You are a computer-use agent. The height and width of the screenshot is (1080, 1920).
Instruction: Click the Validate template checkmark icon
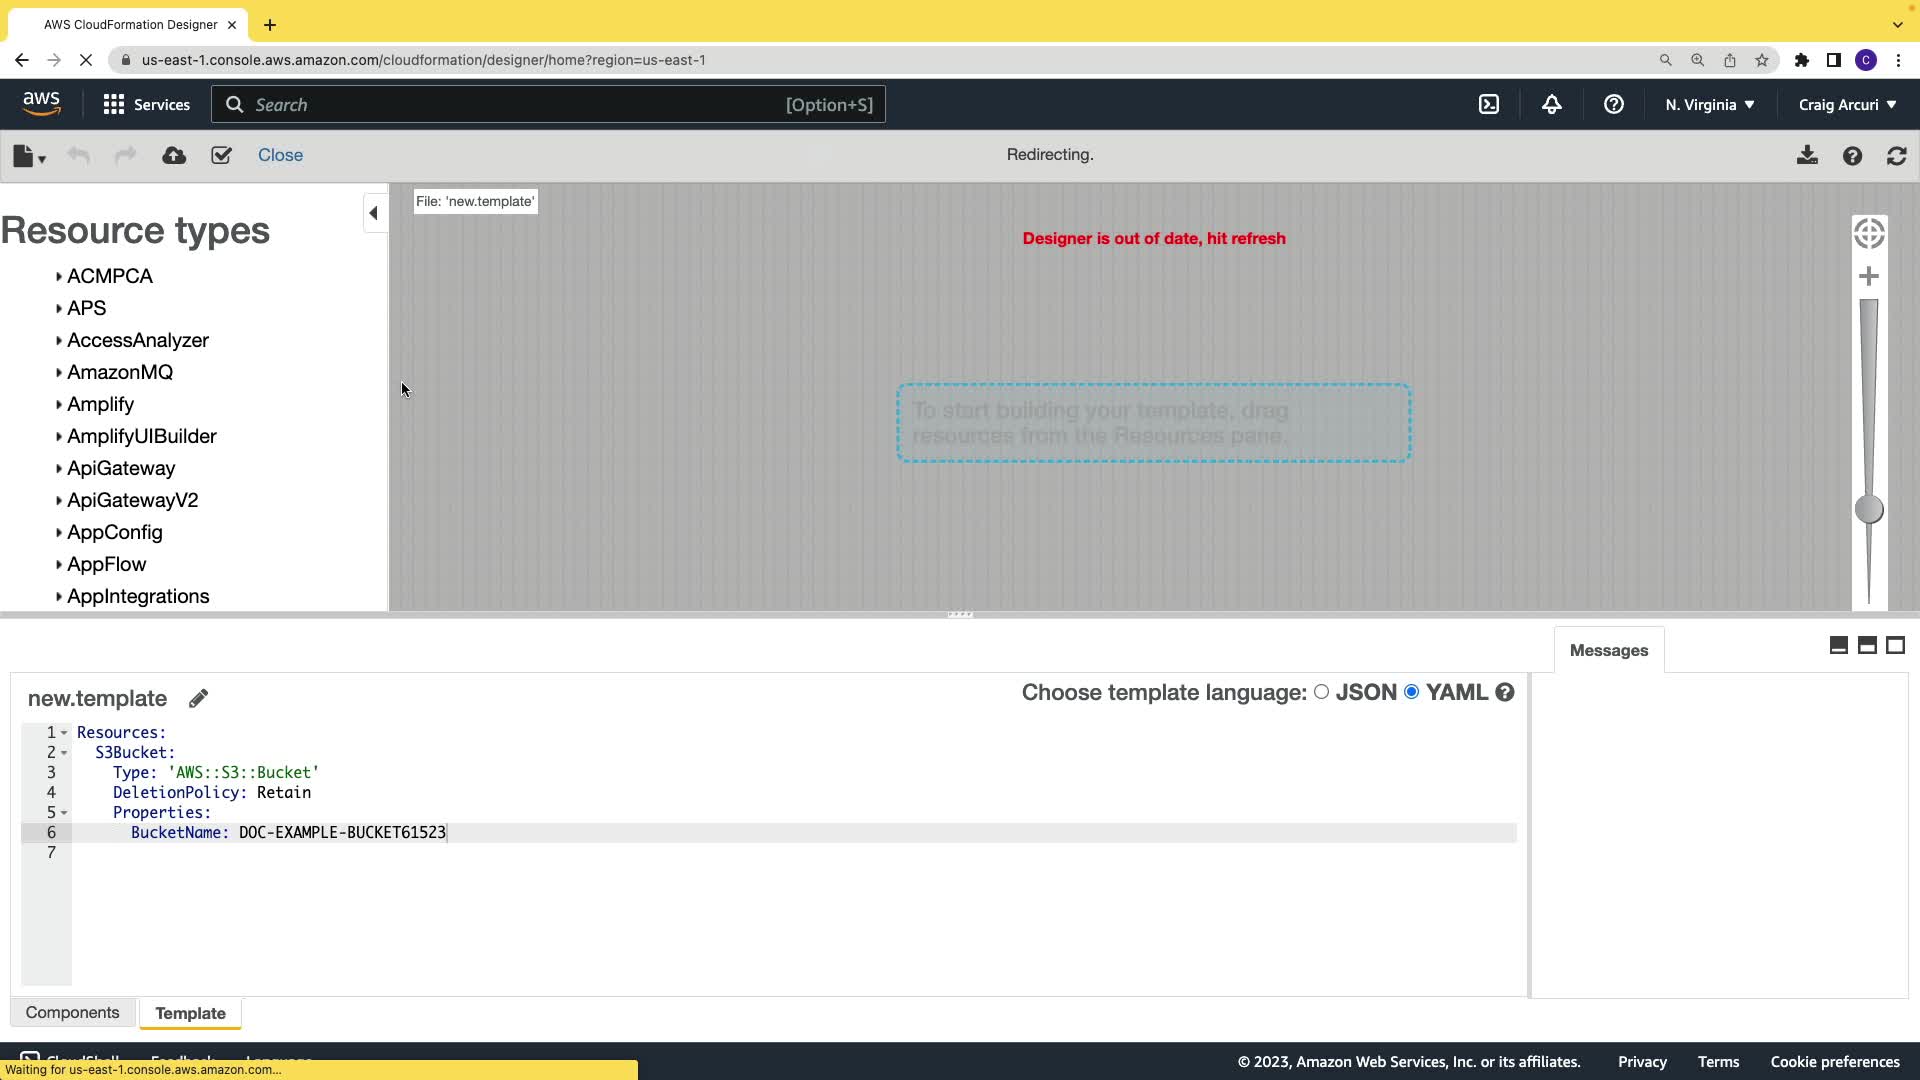(x=221, y=155)
